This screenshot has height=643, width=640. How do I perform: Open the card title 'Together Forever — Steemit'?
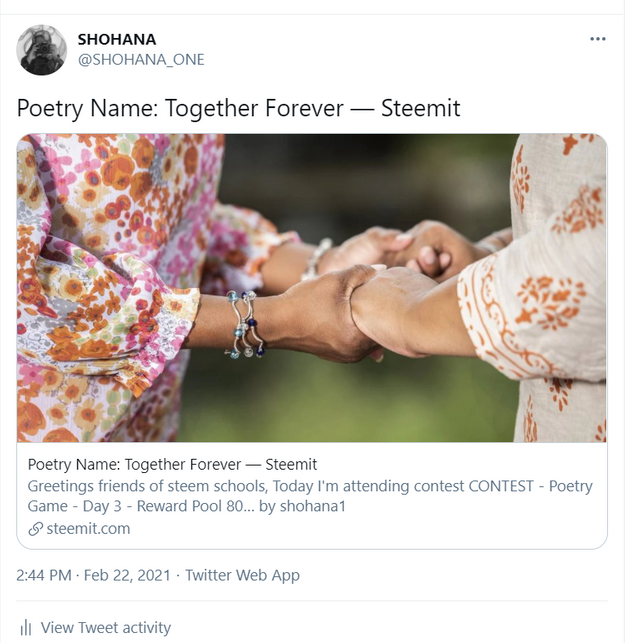221,465
